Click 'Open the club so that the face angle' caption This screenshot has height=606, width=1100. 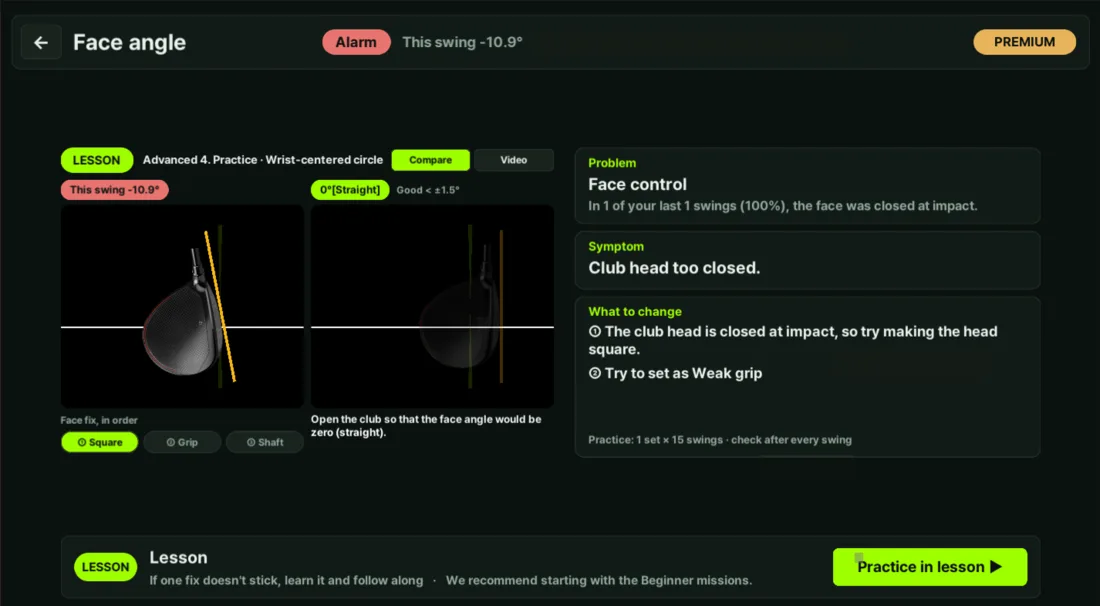[426, 426]
